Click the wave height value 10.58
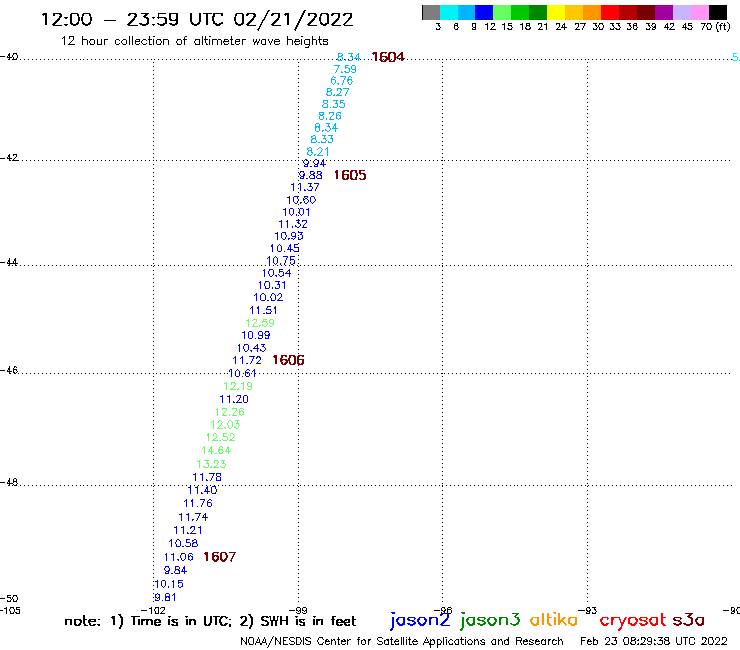Viewport: 740px width, 650px height. click(183, 544)
